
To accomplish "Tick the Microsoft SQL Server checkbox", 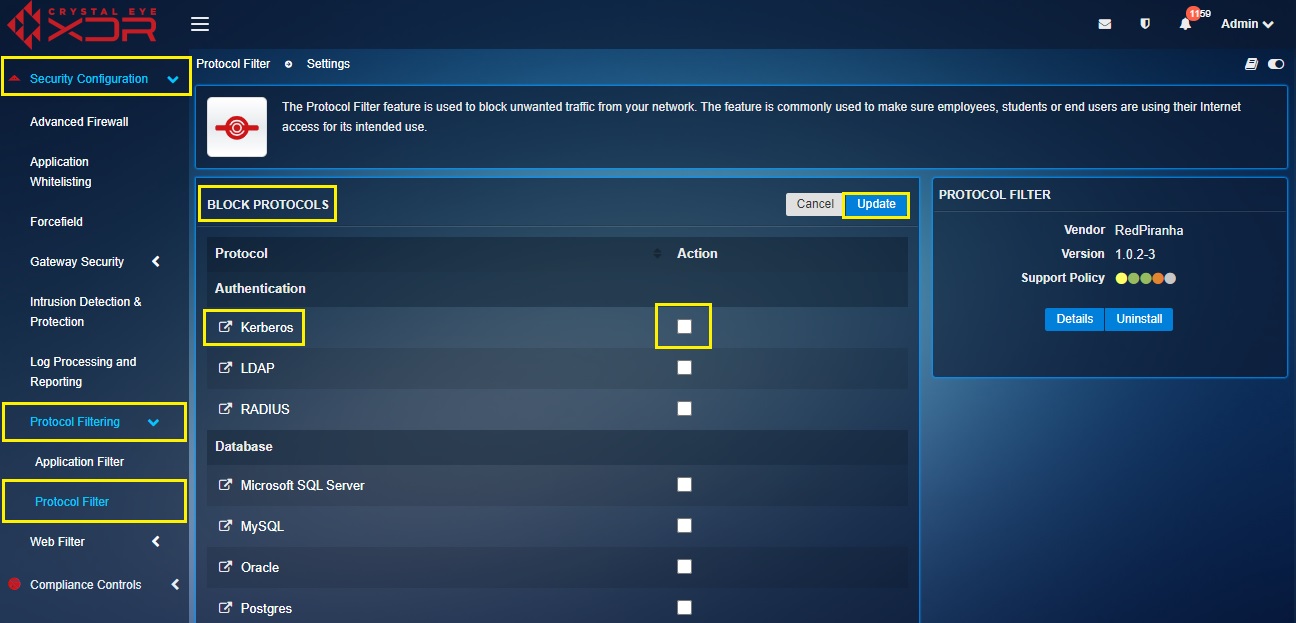I will click(x=684, y=484).
